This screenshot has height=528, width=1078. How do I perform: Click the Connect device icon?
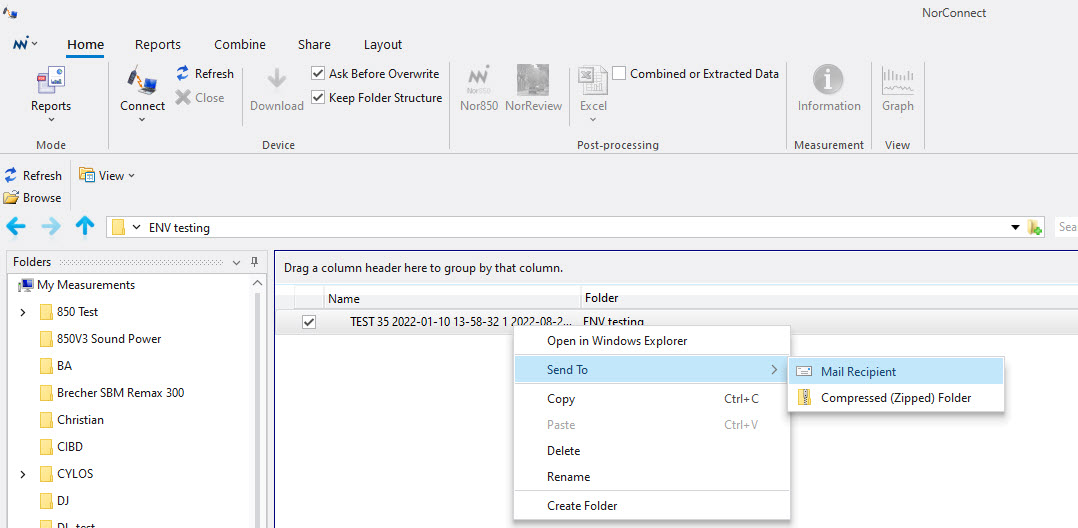coord(142,80)
